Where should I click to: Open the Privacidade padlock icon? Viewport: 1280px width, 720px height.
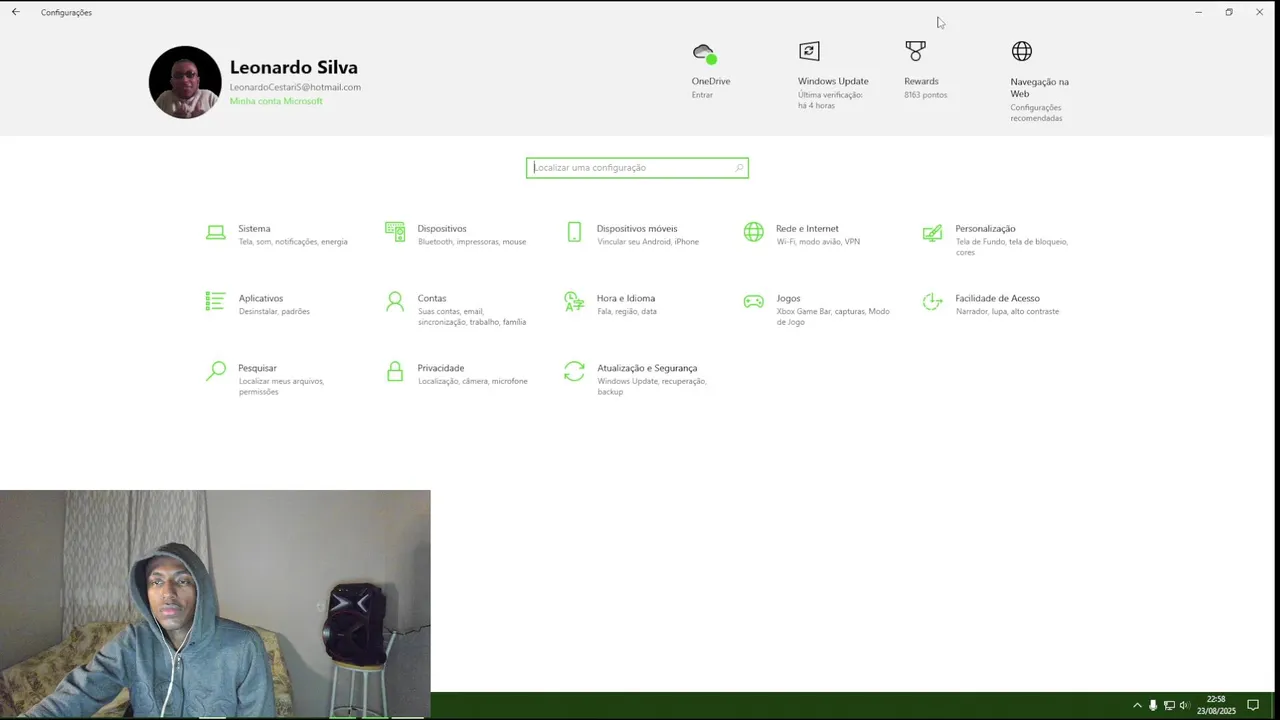pos(395,371)
